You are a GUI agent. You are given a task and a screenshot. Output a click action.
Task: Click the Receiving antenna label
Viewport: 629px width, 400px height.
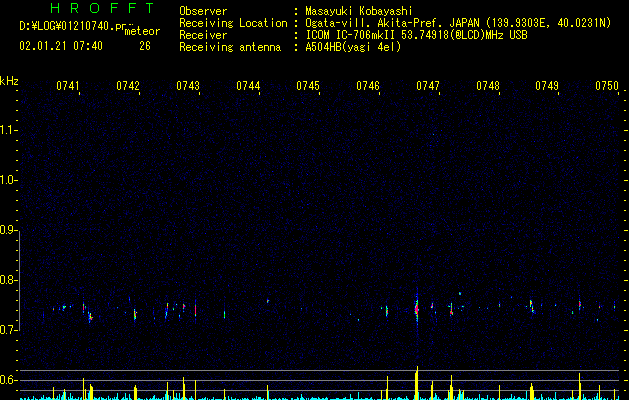coord(230,47)
